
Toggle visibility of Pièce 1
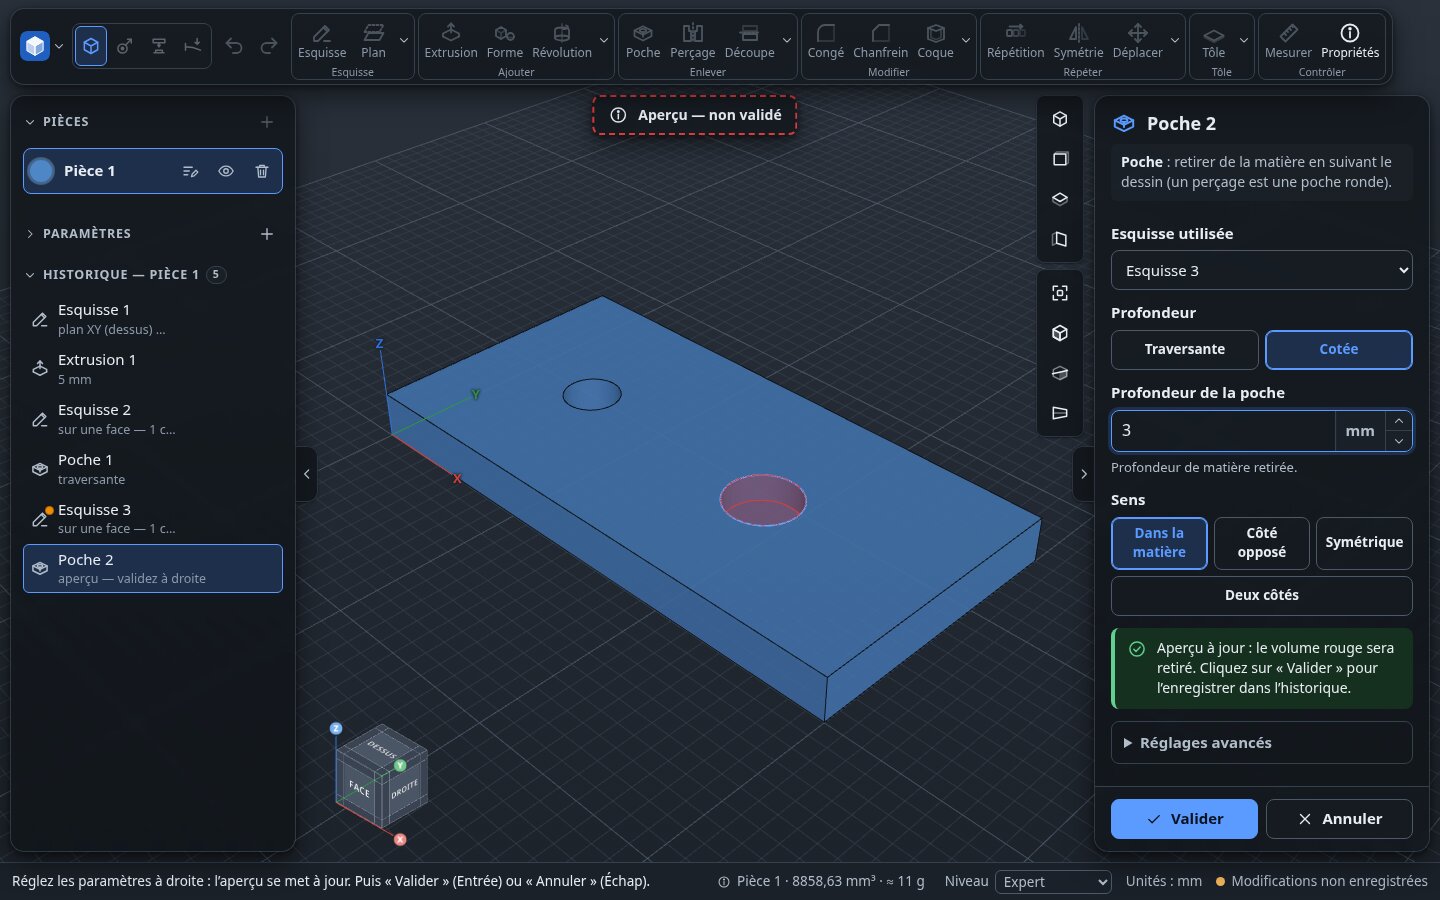[x=226, y=171]
